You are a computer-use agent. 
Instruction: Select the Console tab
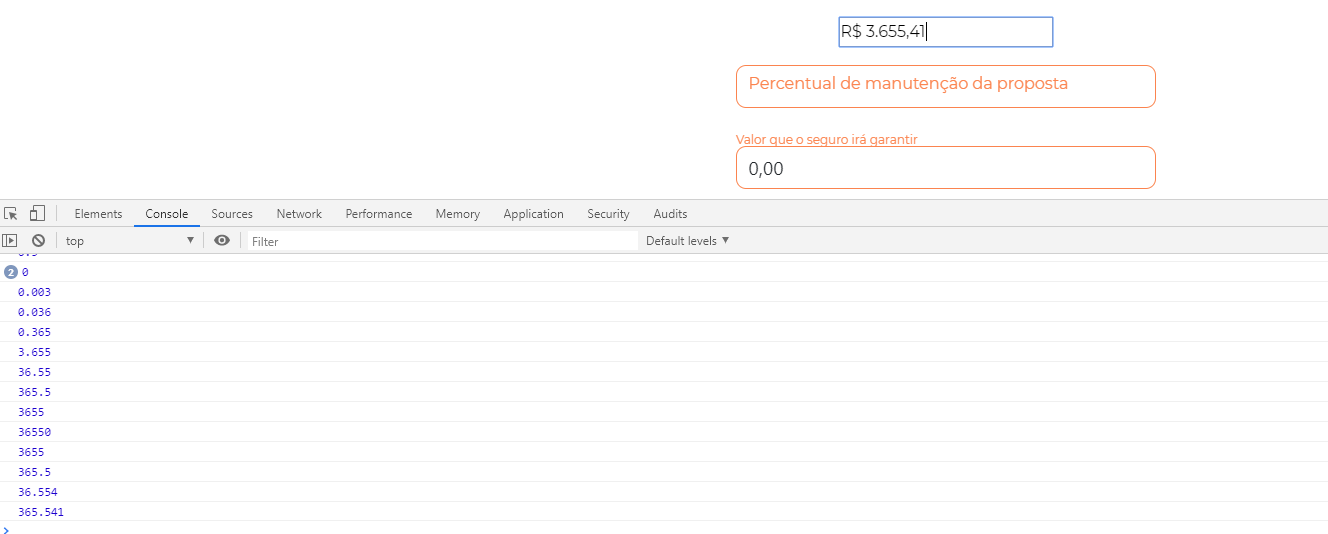click(x=167, y=214)
